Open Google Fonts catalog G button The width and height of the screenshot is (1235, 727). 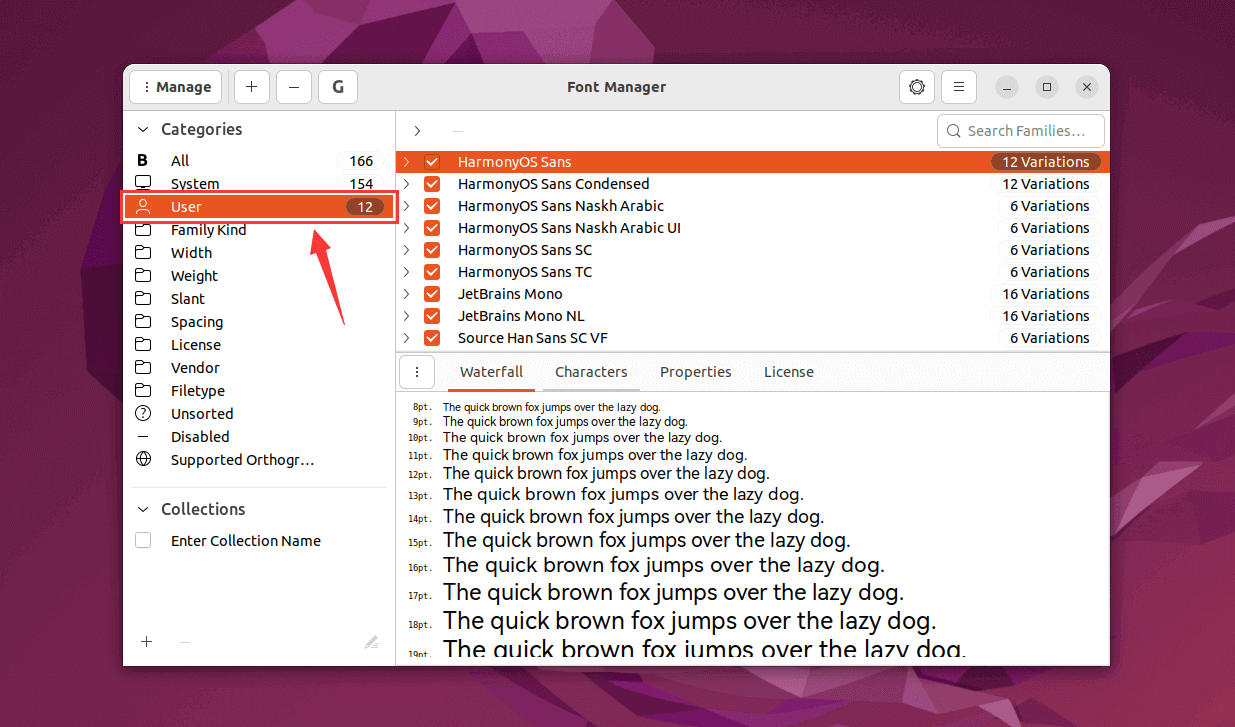(338, 87)
